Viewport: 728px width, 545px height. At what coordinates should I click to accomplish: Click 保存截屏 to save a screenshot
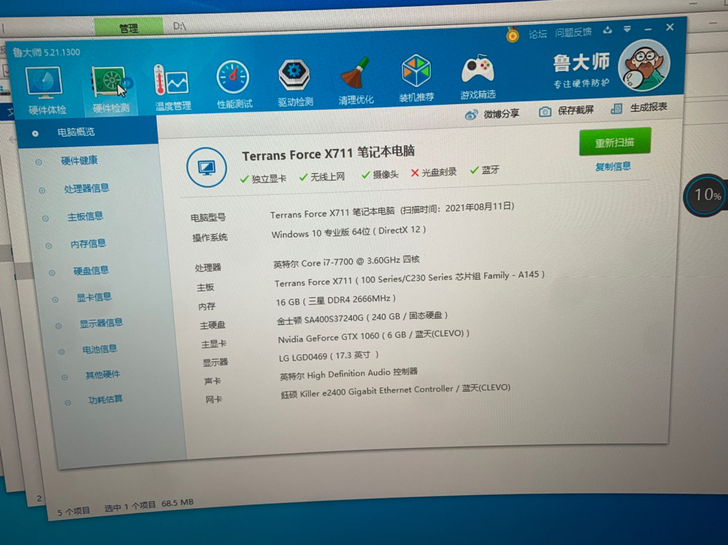[566, 110]
